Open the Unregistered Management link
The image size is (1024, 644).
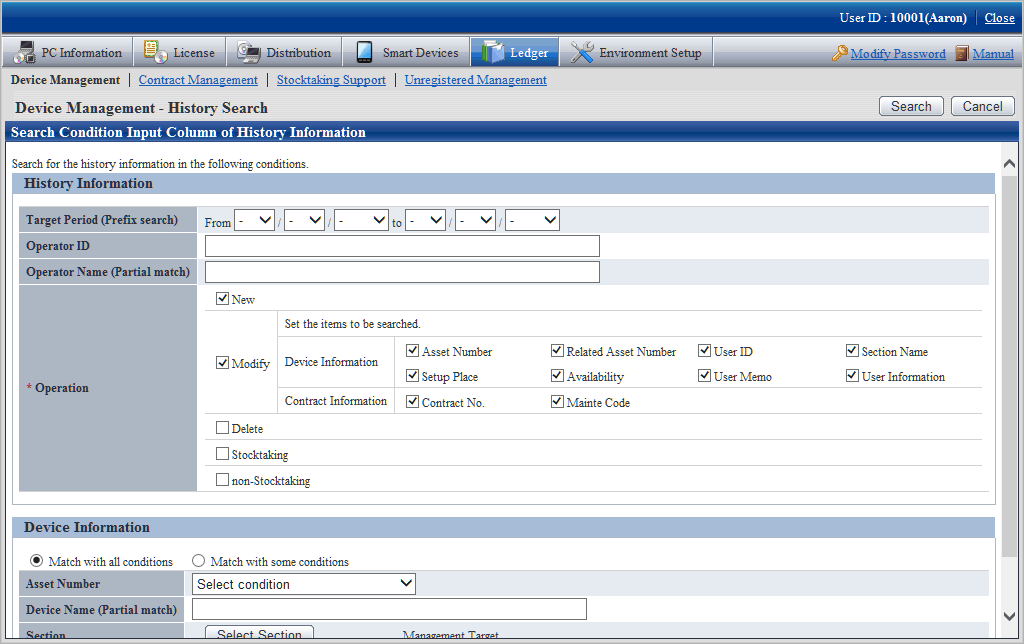click(x=475, y=80)
